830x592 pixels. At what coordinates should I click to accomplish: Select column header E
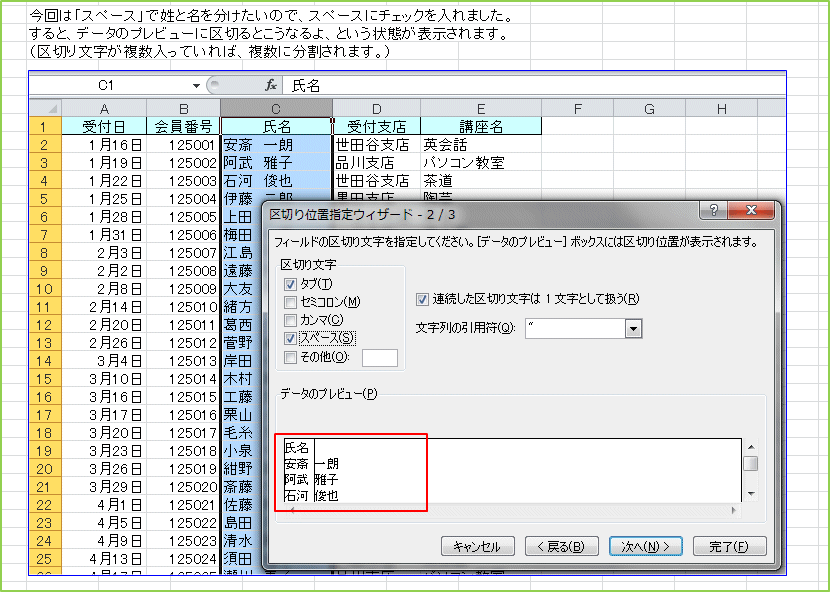481,109
